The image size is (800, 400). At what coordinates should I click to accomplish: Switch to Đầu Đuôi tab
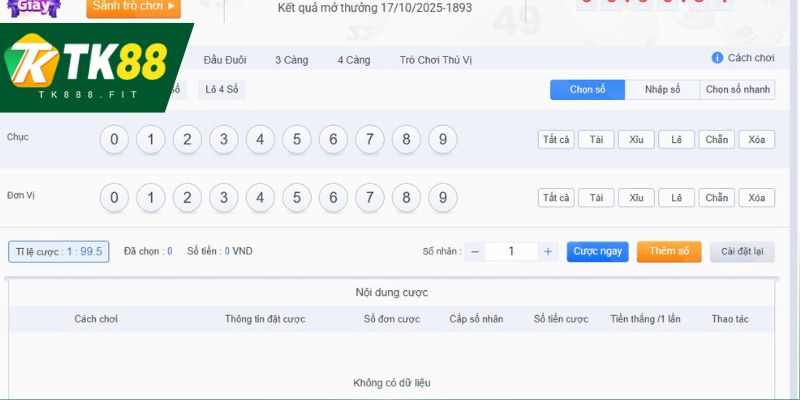coord(225,60)
